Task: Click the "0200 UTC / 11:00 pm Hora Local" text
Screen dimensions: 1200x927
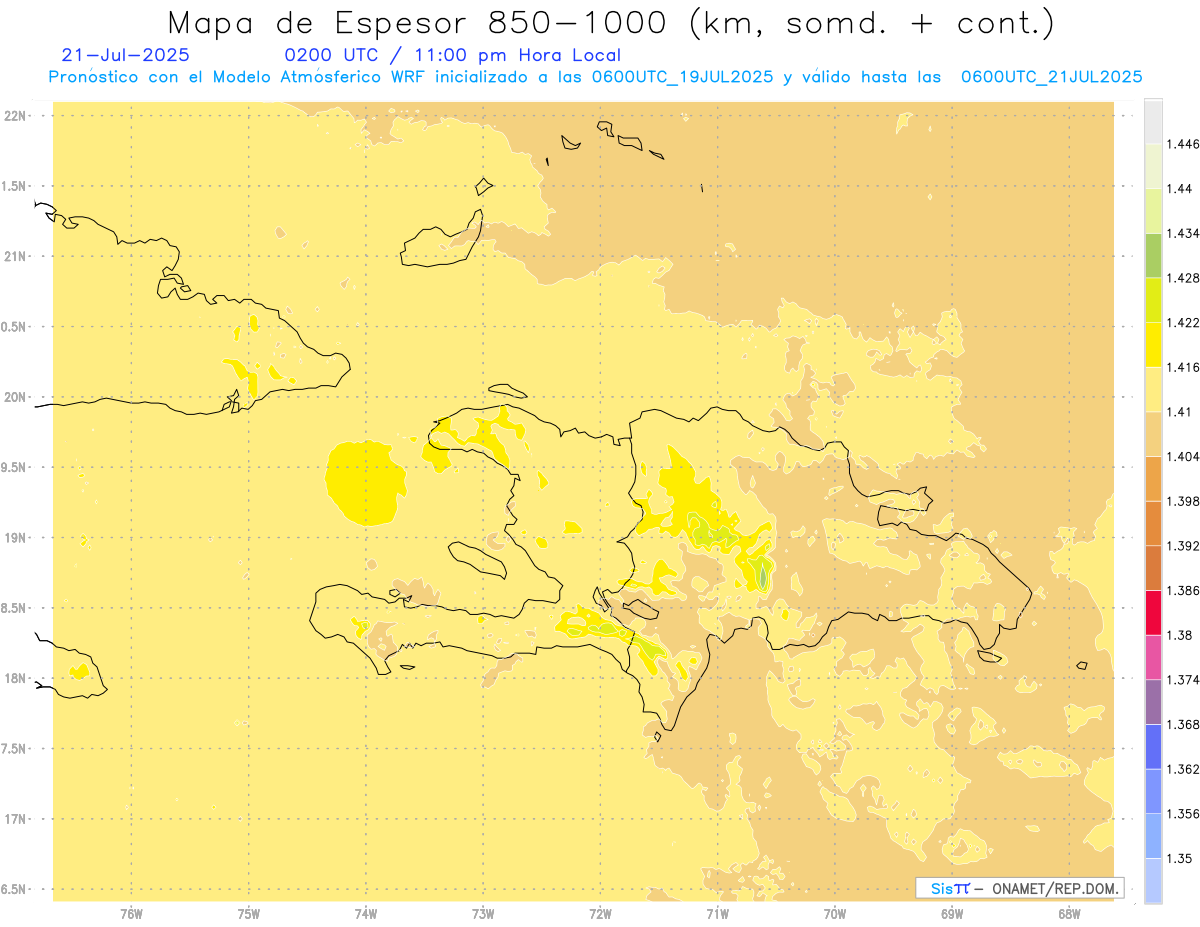Action: click(453, 56)
